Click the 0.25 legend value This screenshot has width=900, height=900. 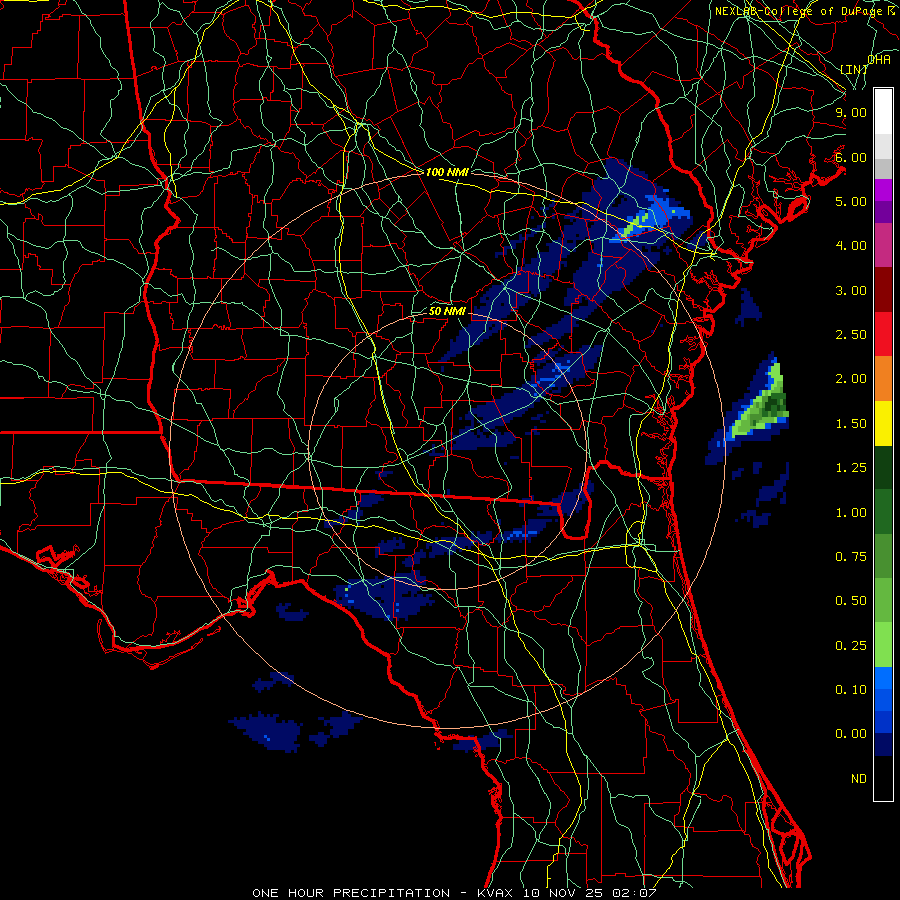851,646
